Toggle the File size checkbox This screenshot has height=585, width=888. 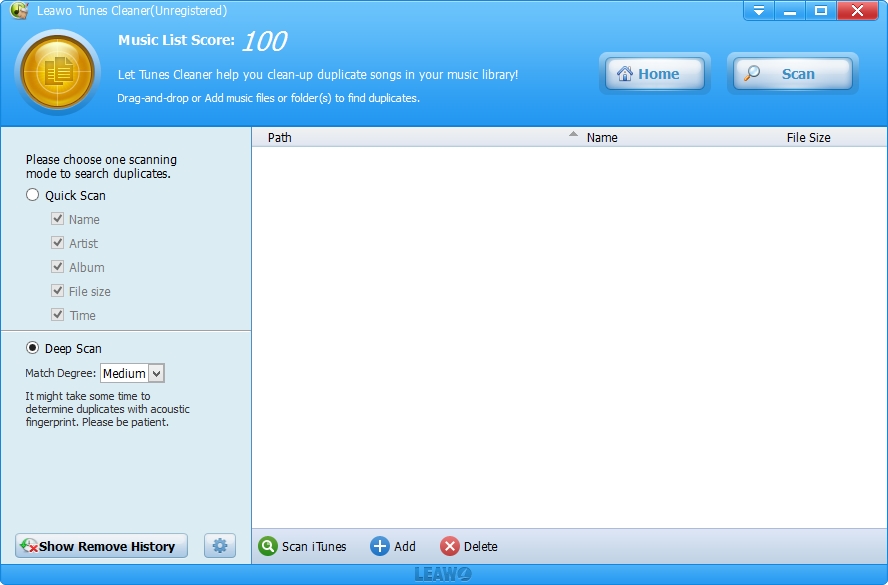point(58,291)
